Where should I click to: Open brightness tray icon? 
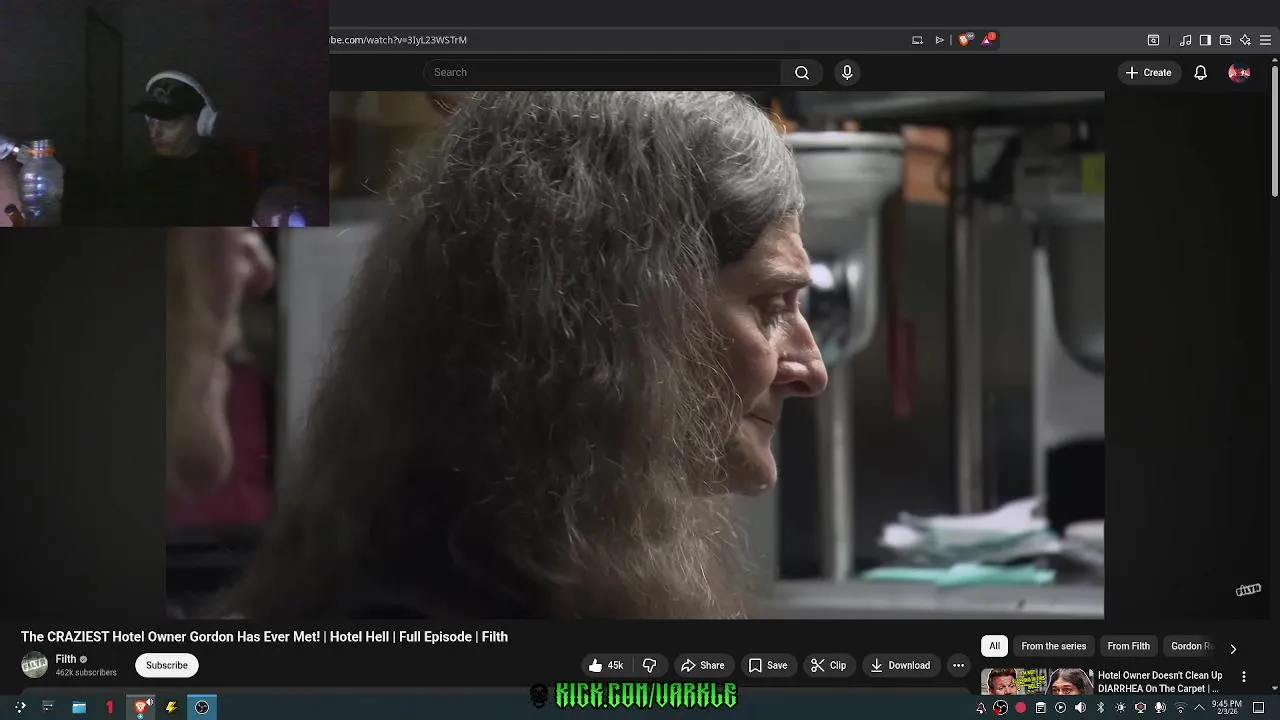(x=1120, y=708)
